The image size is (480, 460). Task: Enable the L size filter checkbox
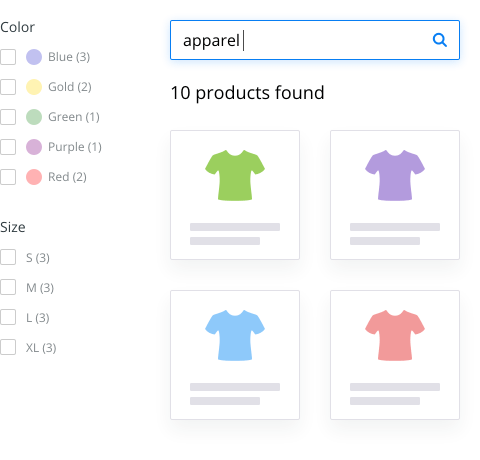coord(8,317)
